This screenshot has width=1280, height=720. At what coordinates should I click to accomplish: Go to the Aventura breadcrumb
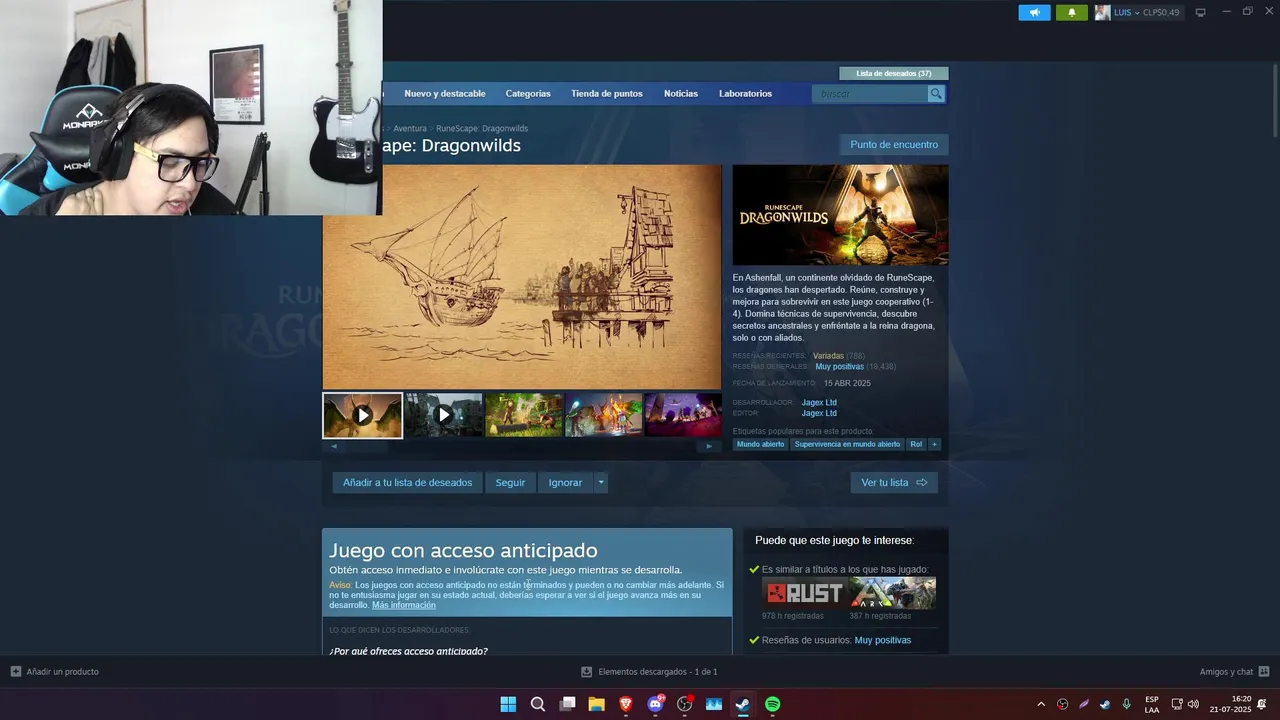(410, 128)
